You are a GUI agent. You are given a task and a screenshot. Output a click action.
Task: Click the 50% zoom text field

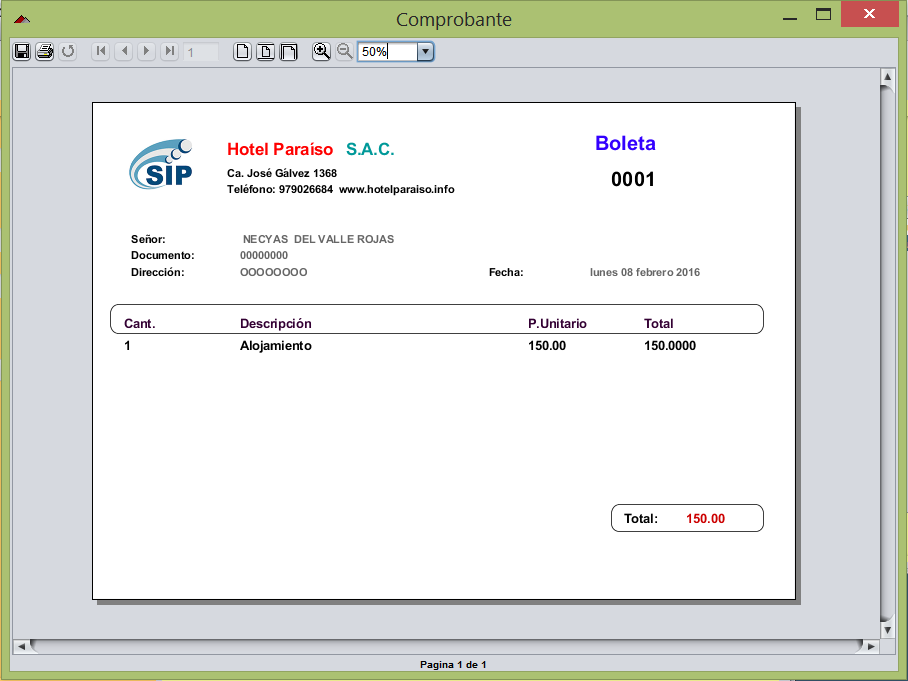tap(387, 52)
